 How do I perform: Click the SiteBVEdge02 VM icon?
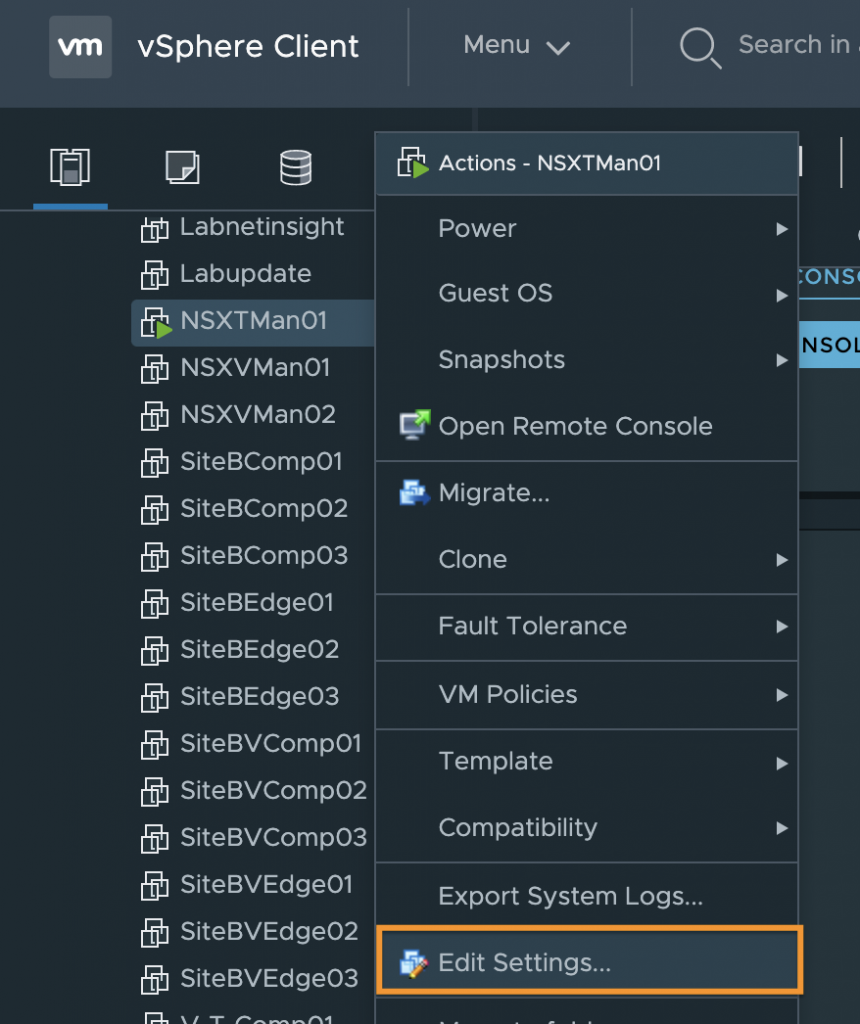coord(155,933)
